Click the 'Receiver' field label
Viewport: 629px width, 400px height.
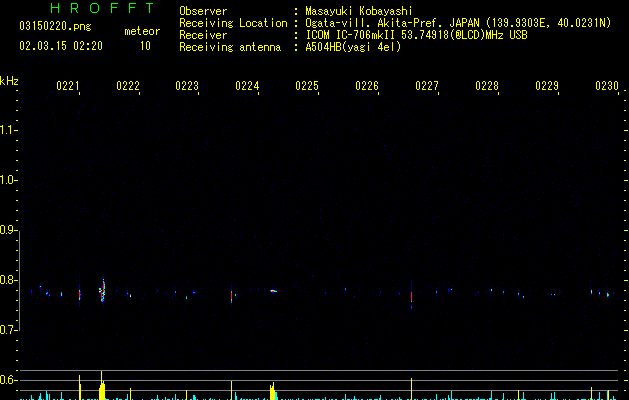[x=203, y=35]
